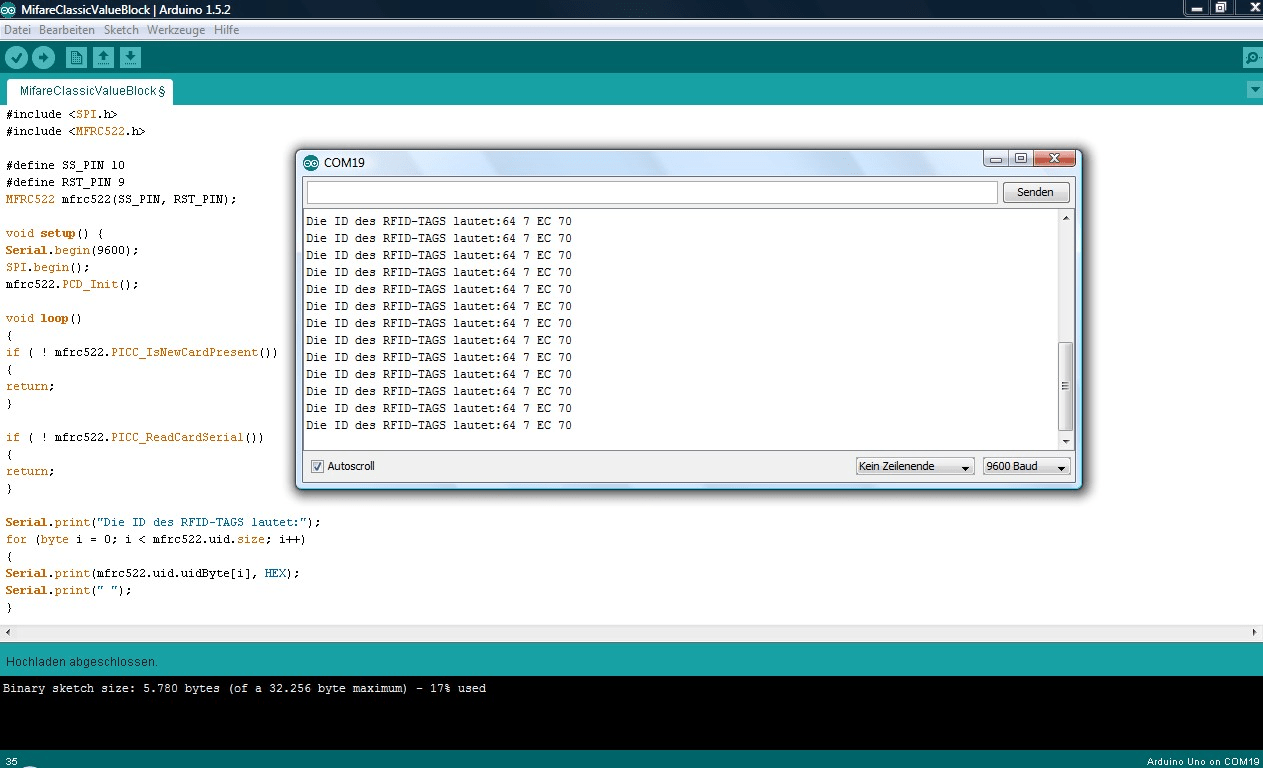Screen dimensions: 1263x768
Task: Click the Senden button
Action: [x=1036, y=192]
